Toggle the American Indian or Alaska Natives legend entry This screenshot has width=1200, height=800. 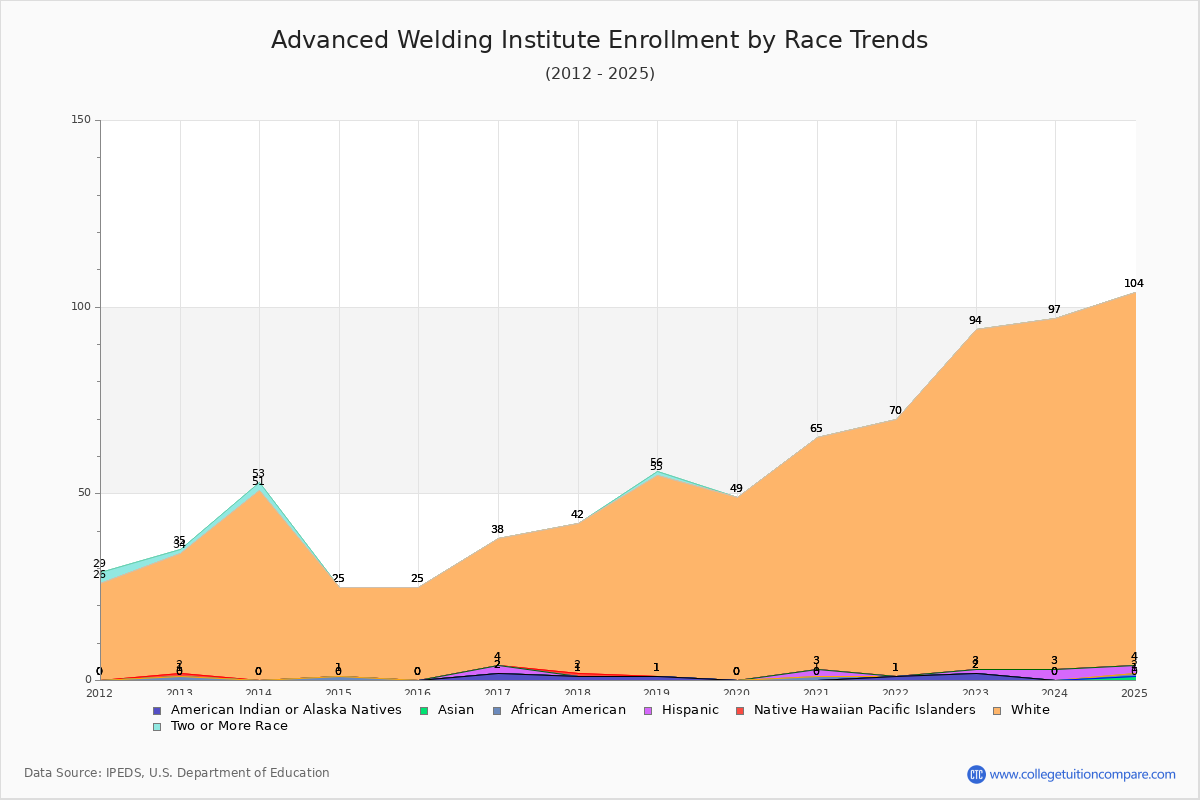(277, 710)
